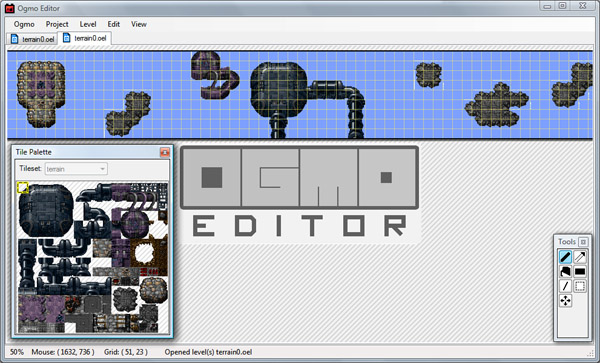Viewport: 600px width, 363px height.
Task: Select the Pencil tool in Tools panel
Action: point(565,257)
